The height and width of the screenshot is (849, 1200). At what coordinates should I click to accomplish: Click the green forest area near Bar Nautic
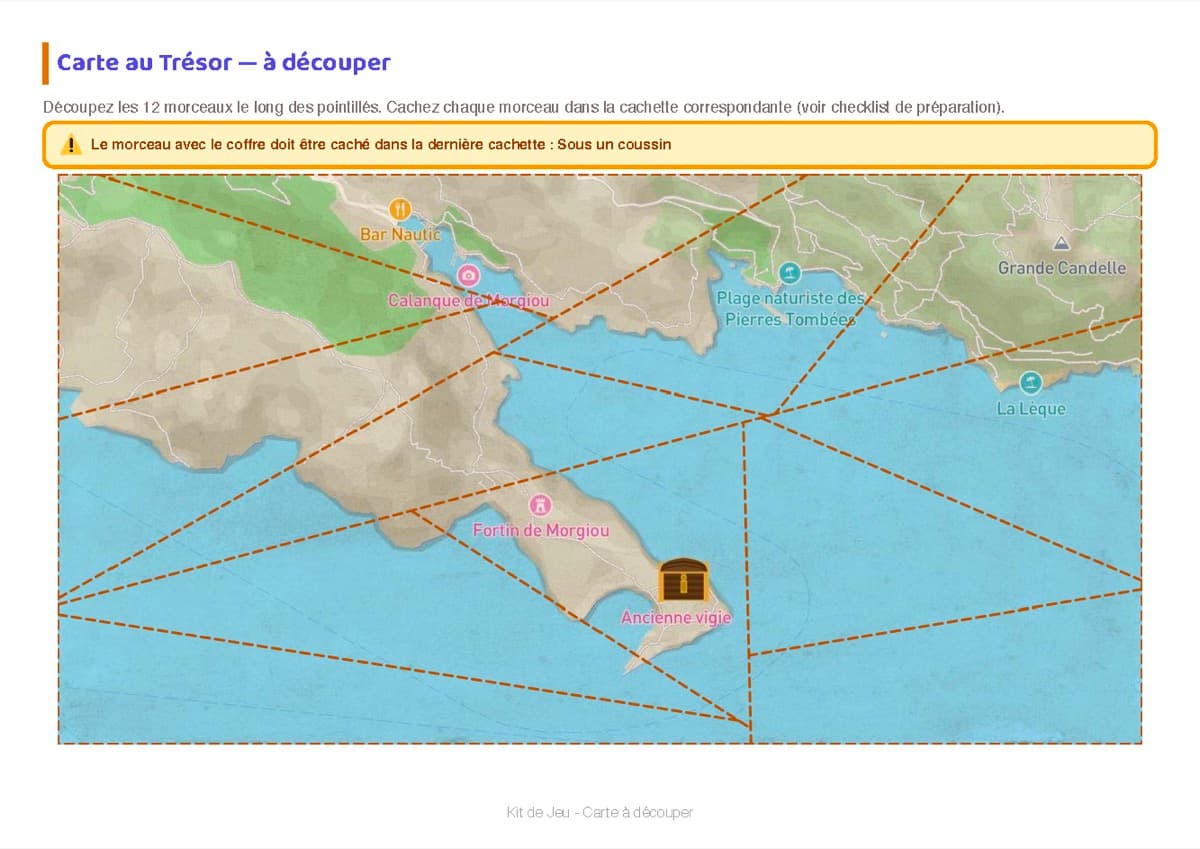pyautogui.click(x=300, y=260)
